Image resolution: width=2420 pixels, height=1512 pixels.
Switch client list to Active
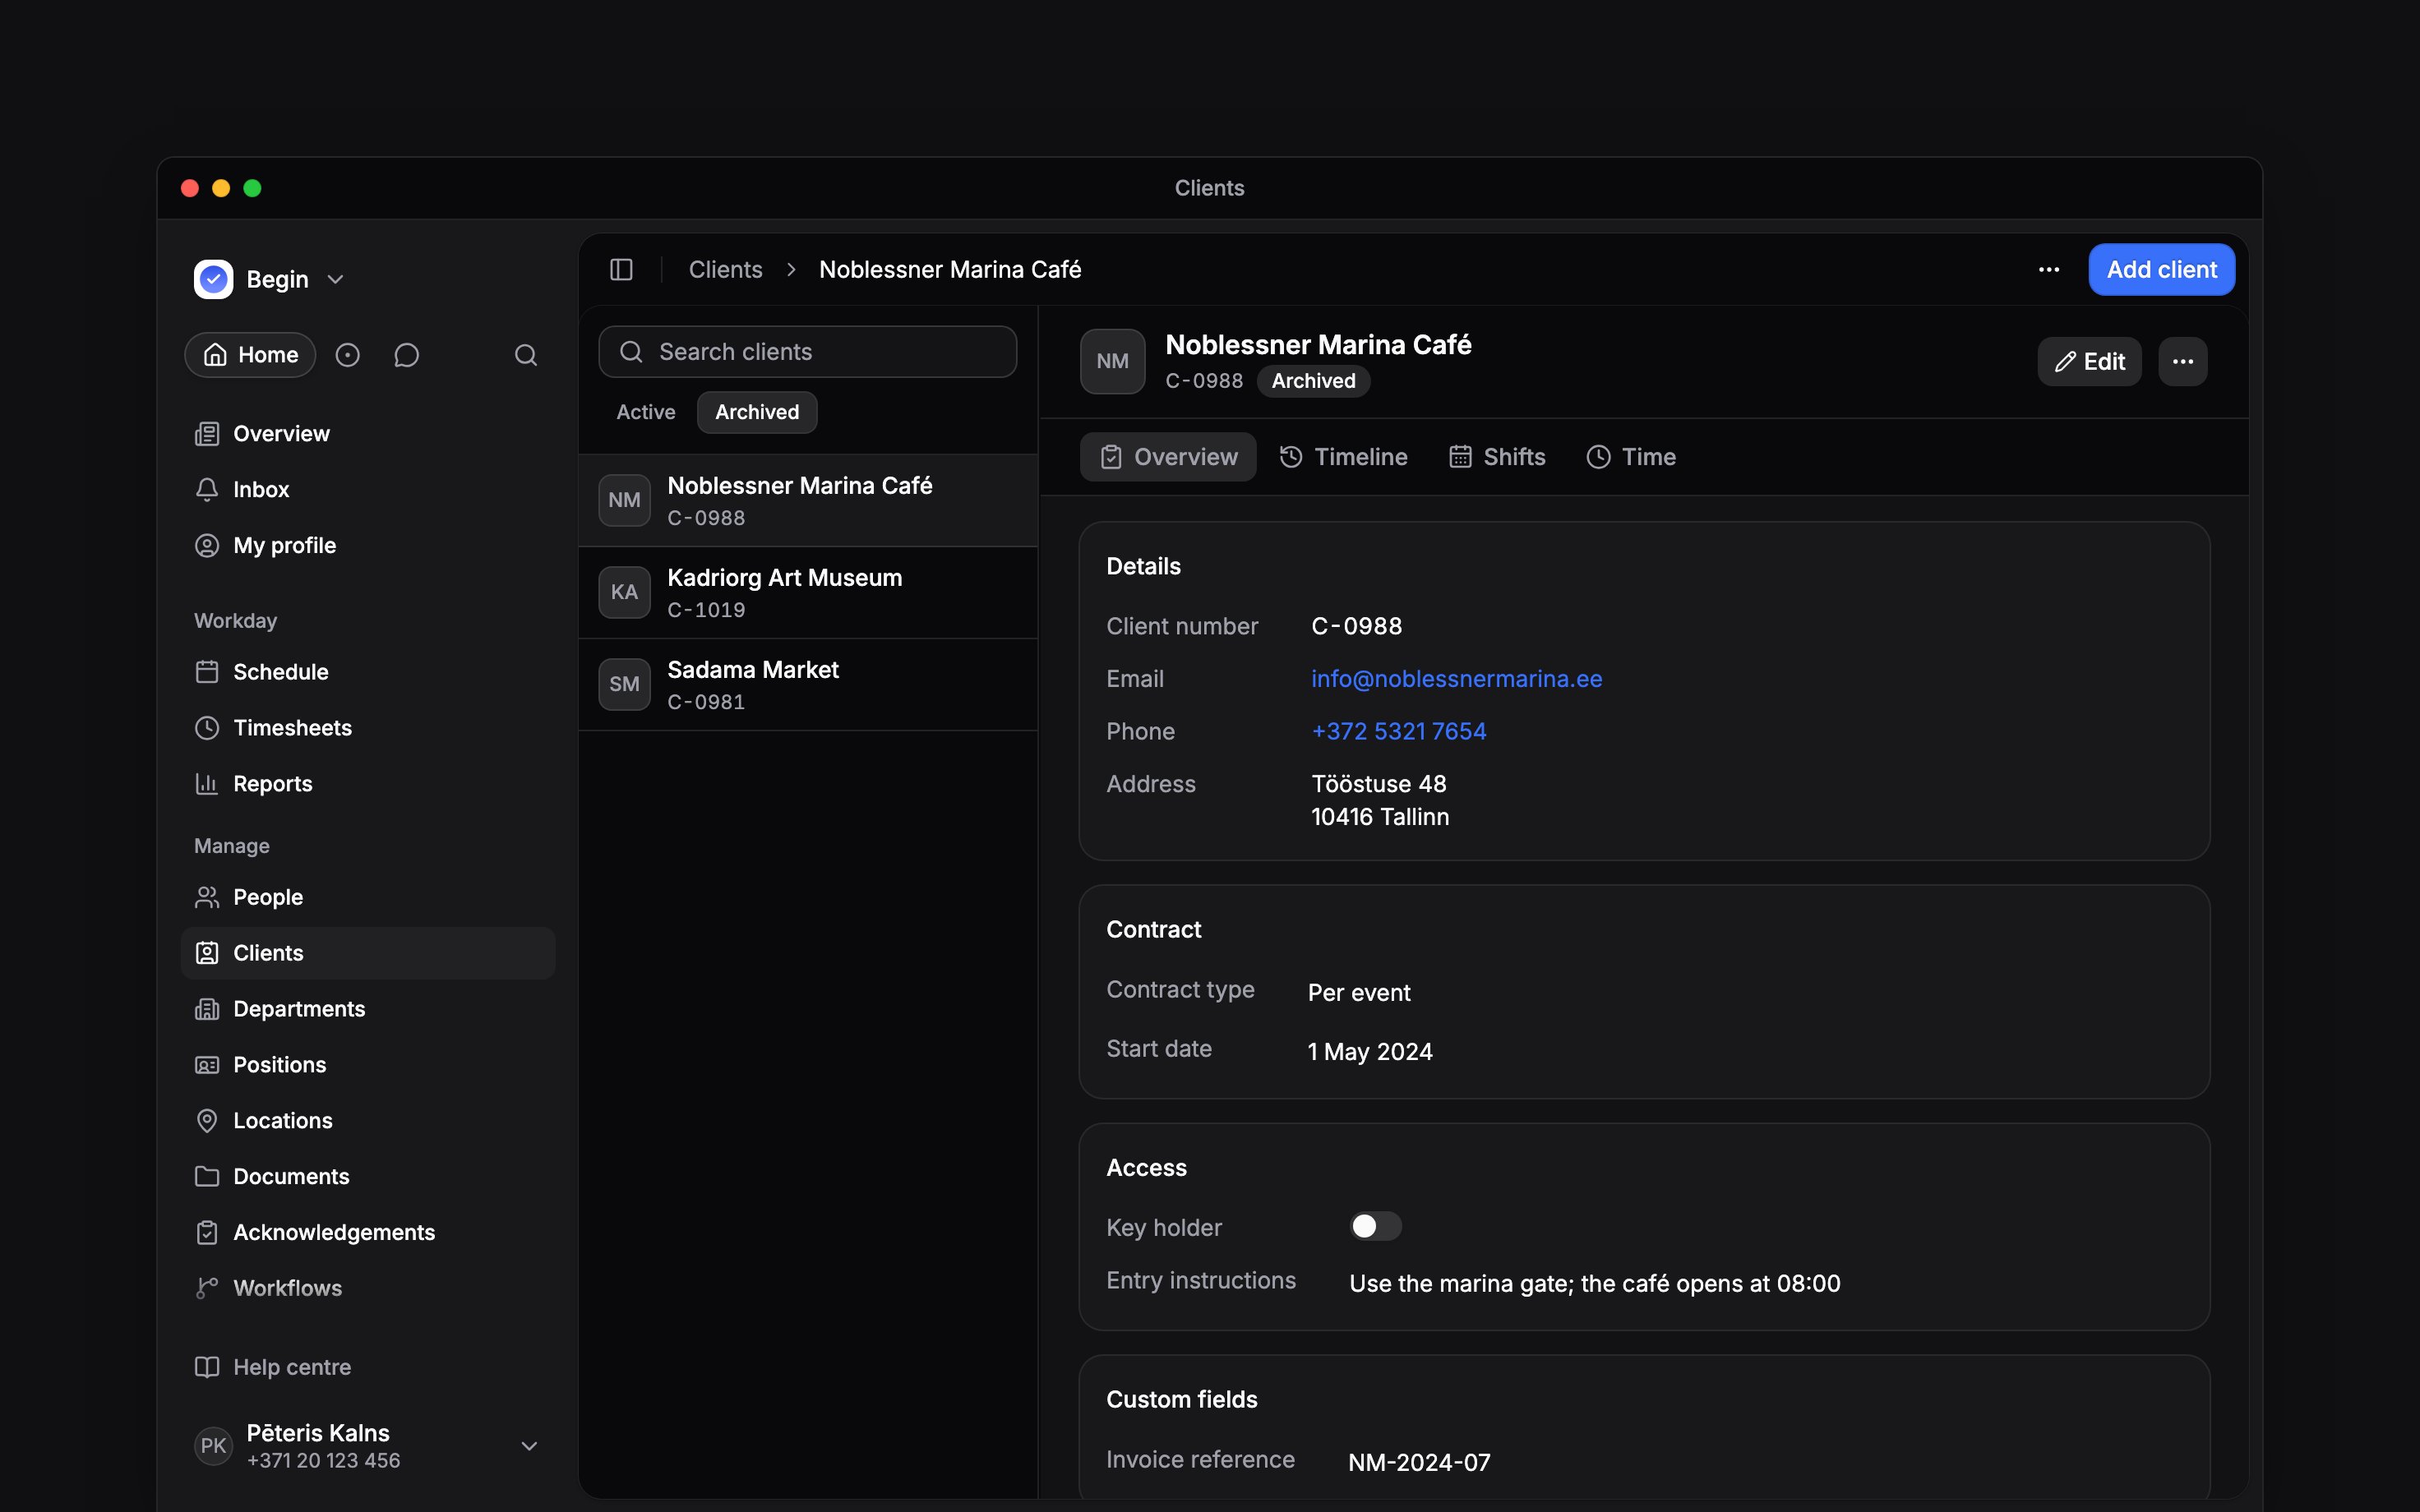coord(646,412)
